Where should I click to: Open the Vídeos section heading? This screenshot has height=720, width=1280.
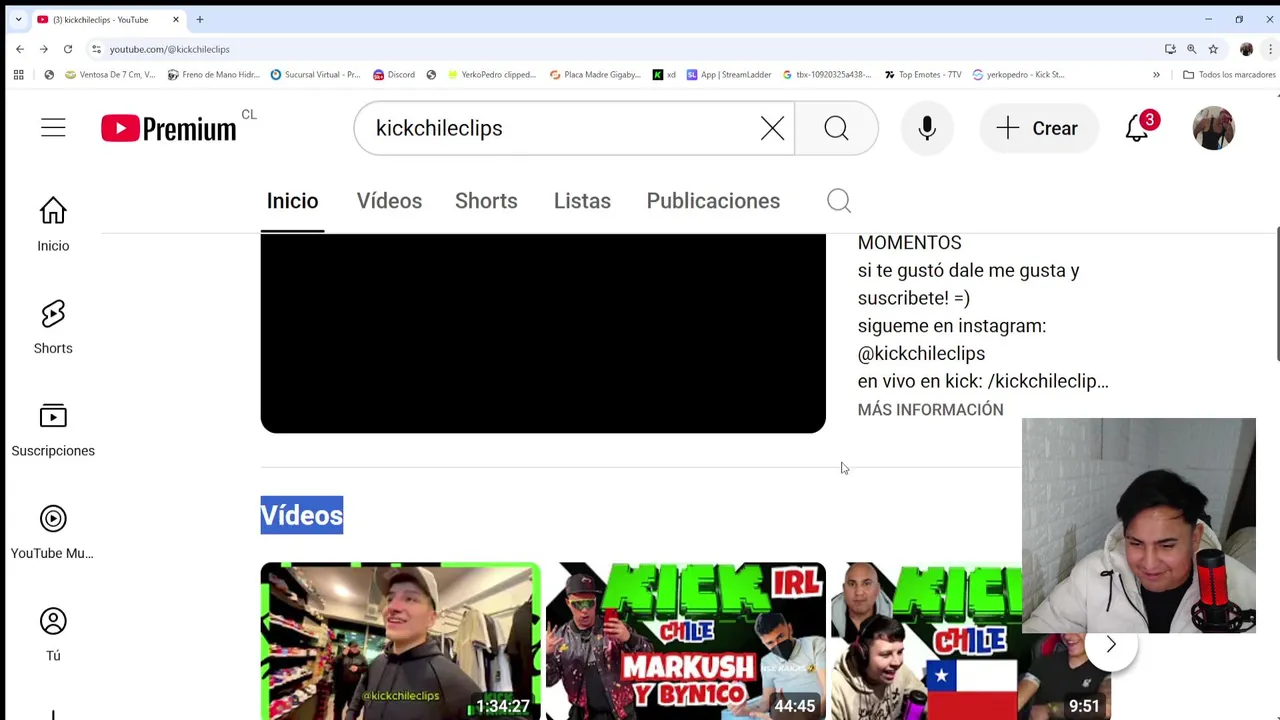[x=301, y=515]
